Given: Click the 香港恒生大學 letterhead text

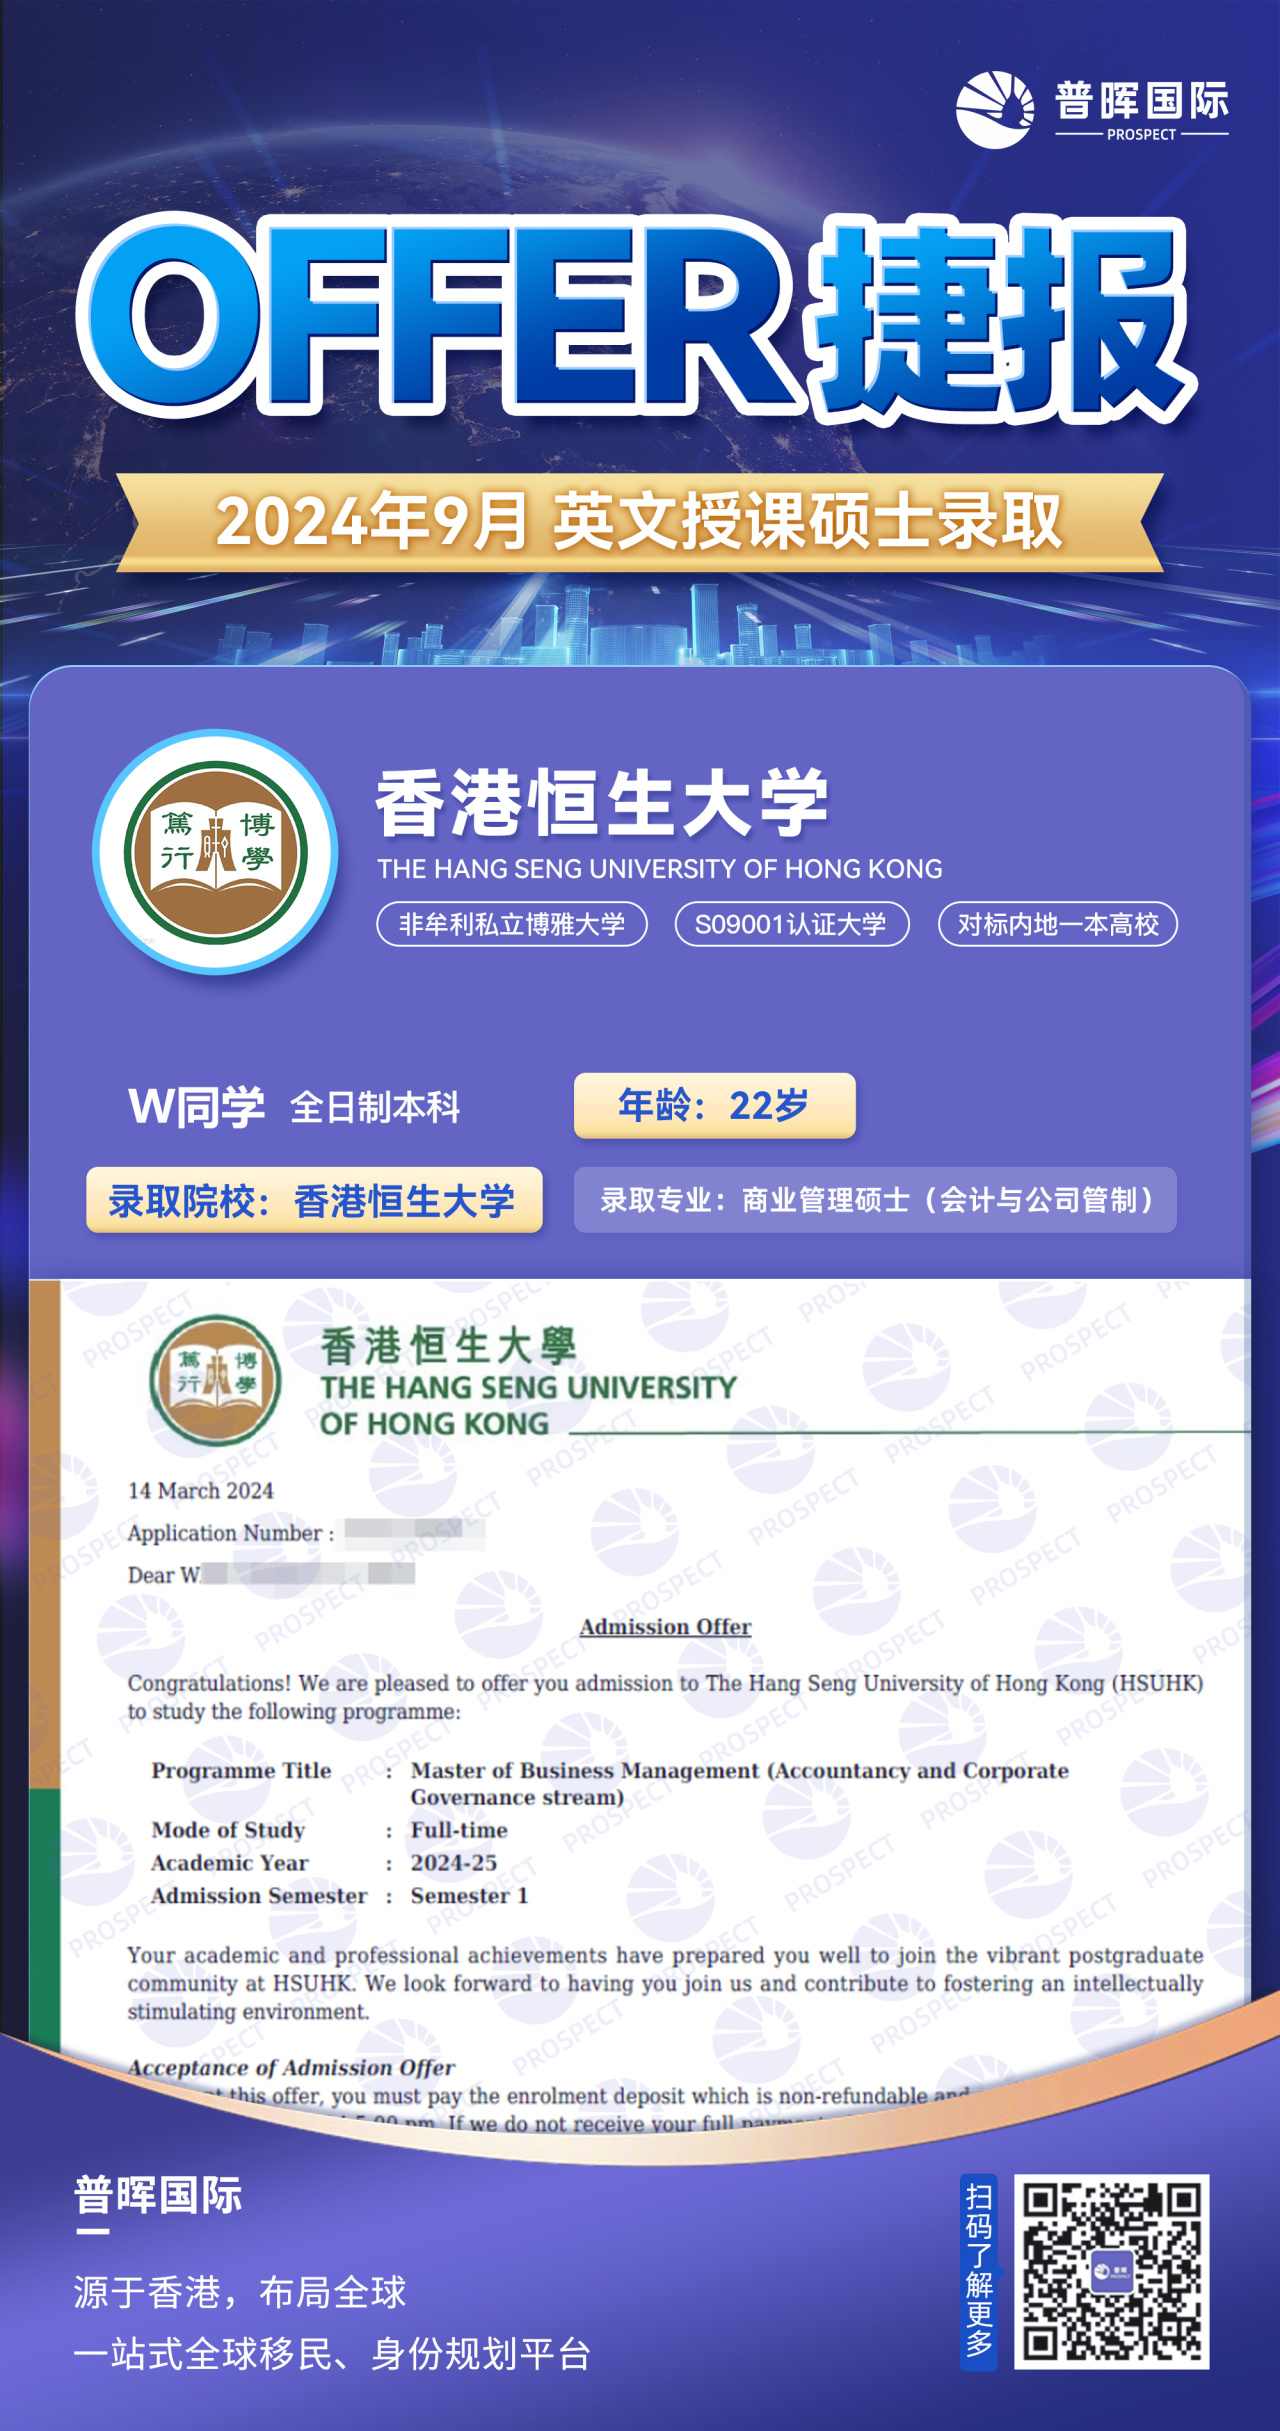Looking at the screenshot, I should (x=448, y=1346).
